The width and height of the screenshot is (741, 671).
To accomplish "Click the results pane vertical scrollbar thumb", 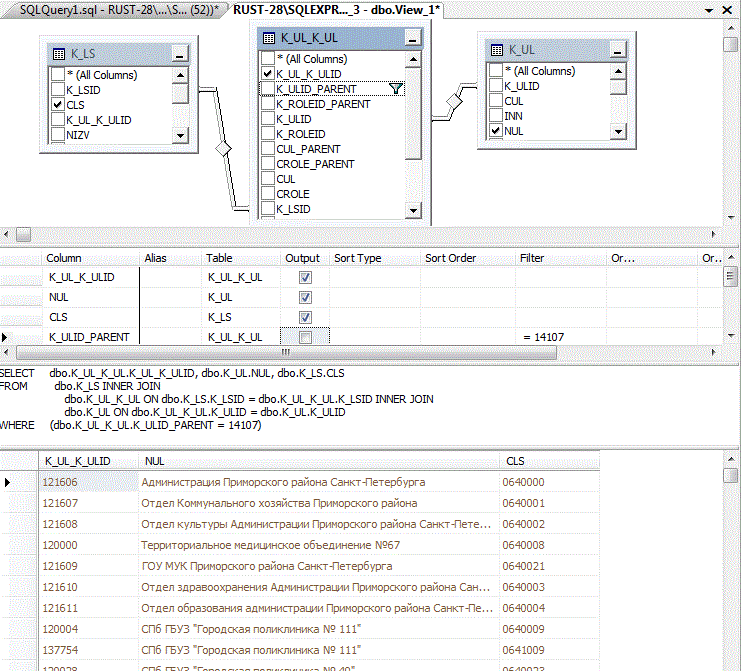I will (730, 475).
